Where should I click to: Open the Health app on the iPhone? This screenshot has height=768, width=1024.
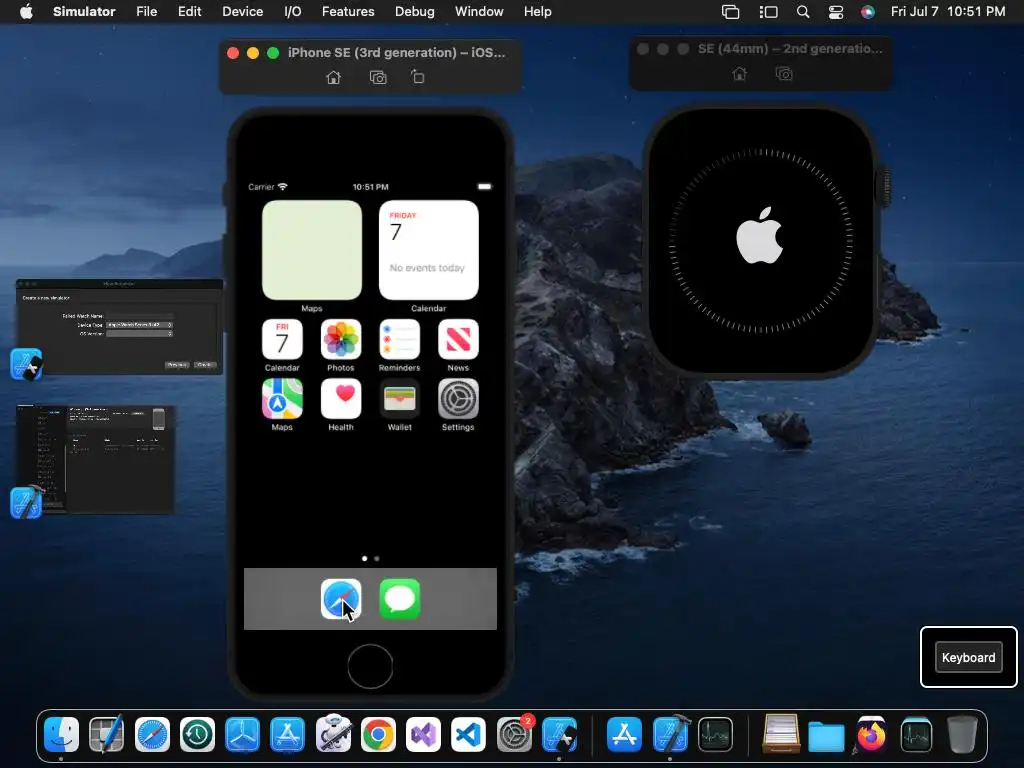tap(341, 399)
